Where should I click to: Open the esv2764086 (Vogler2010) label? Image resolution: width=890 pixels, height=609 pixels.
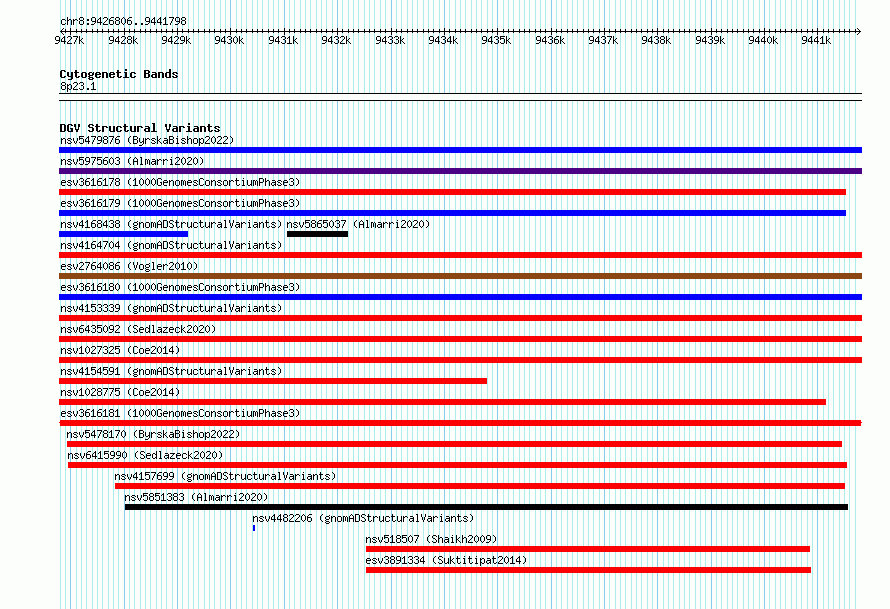click(129, 266)
